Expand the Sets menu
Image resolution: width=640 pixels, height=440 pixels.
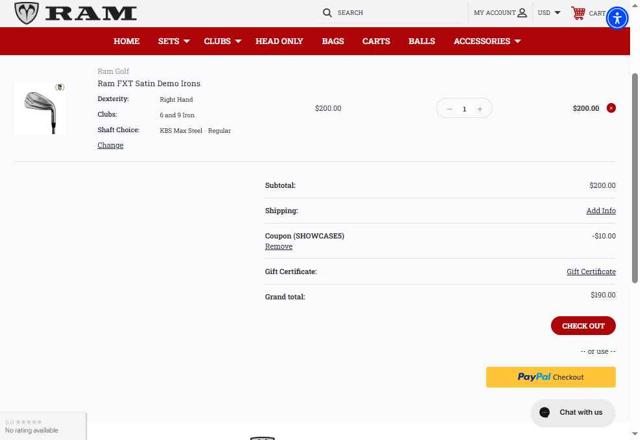174,41
